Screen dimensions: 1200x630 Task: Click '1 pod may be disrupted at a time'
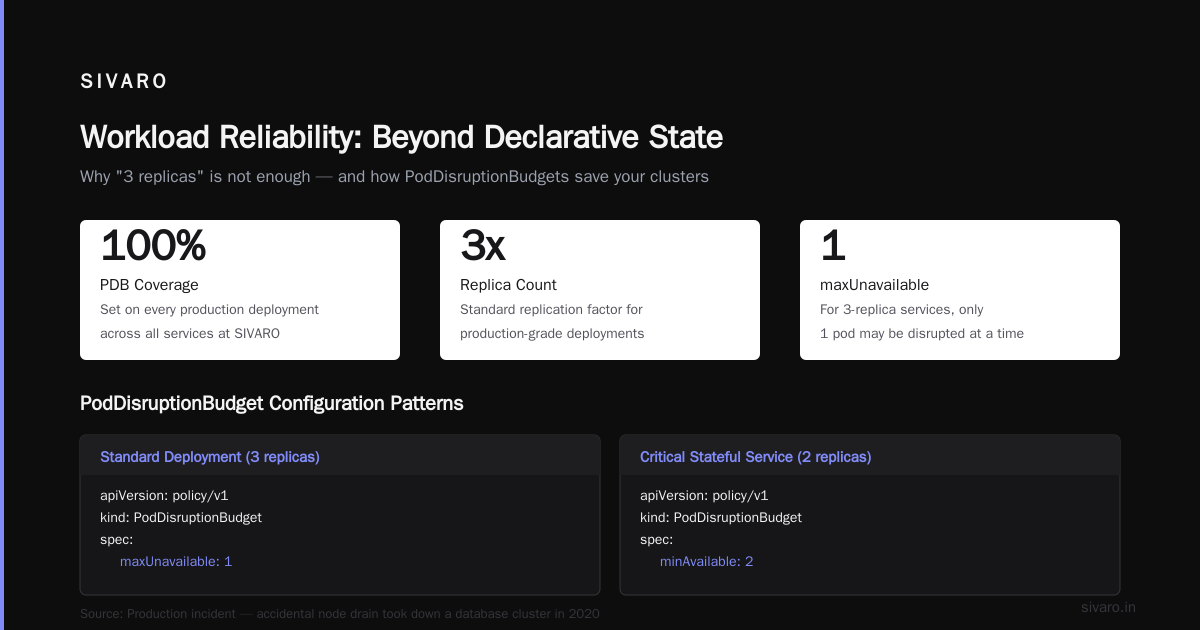[x=922, y=333]
